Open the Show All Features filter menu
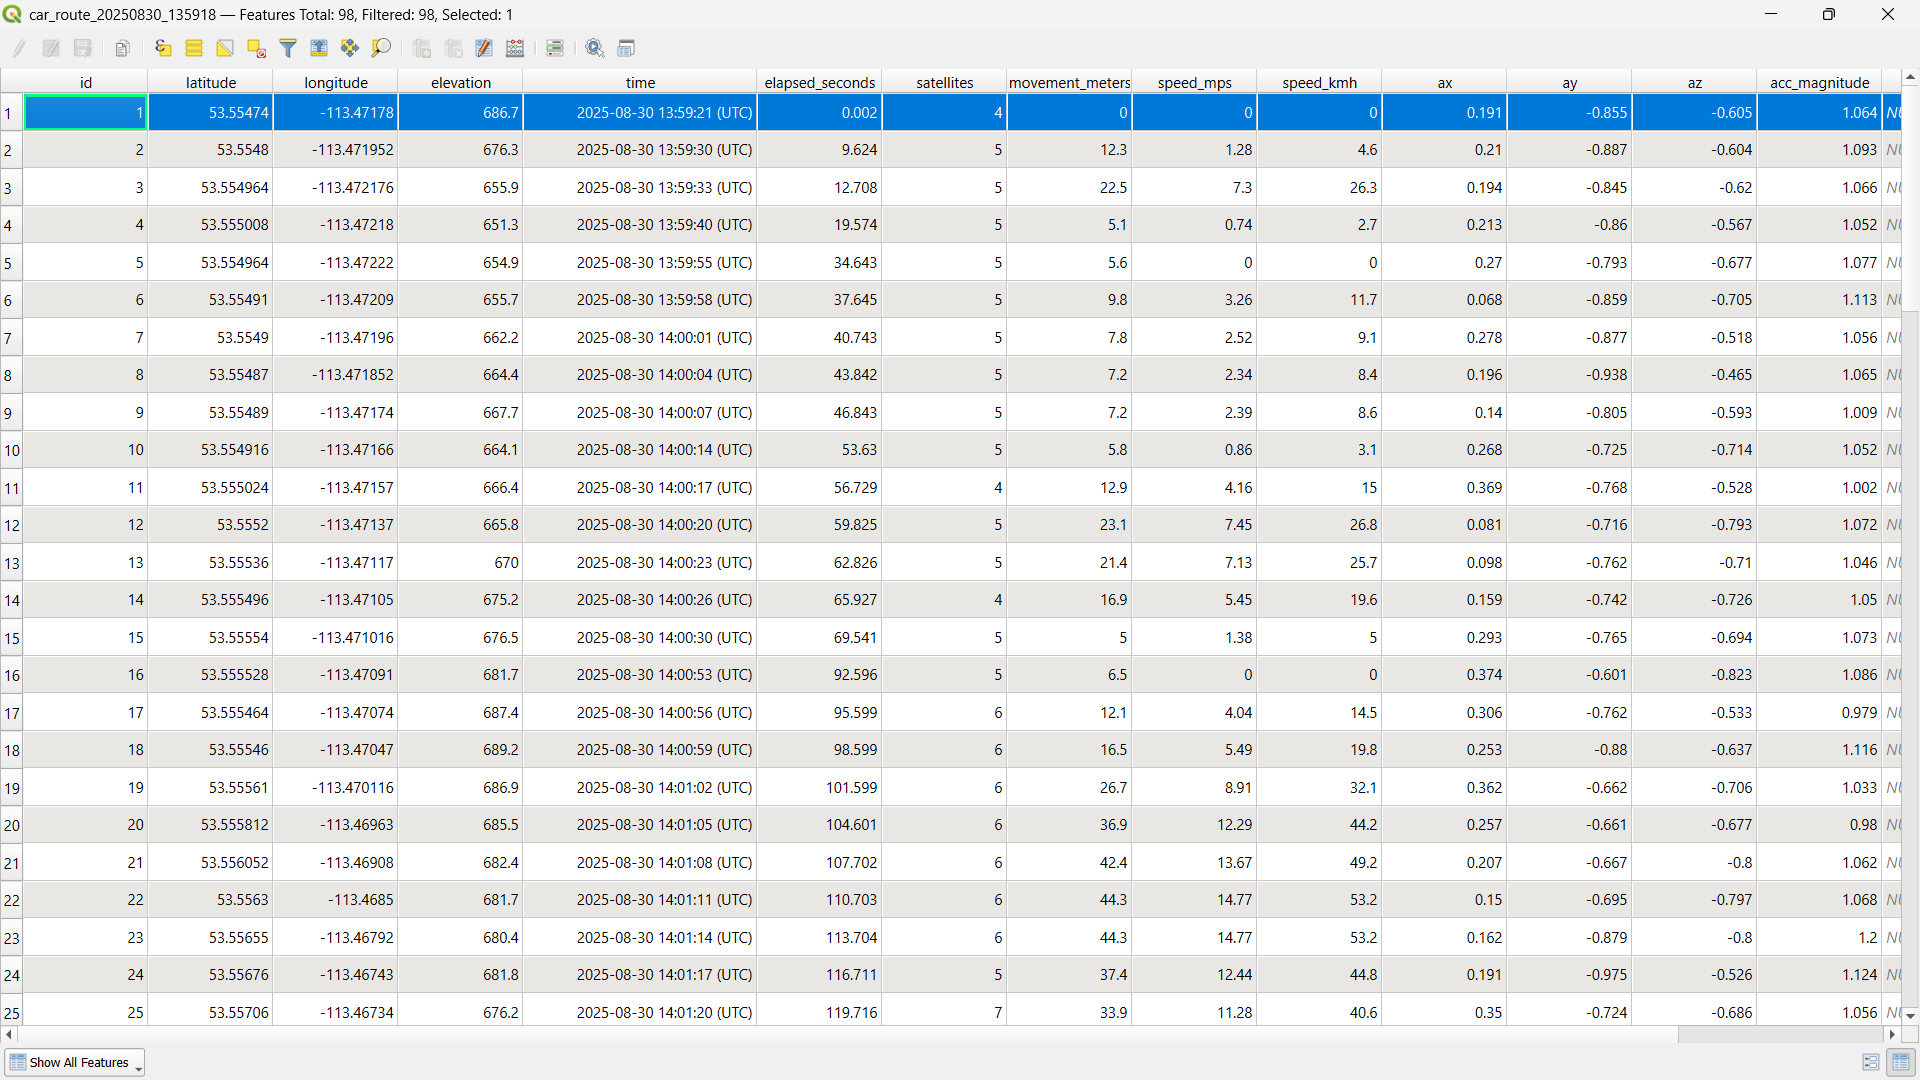Viewport: 1920px width, 1080px height. 75,1062
